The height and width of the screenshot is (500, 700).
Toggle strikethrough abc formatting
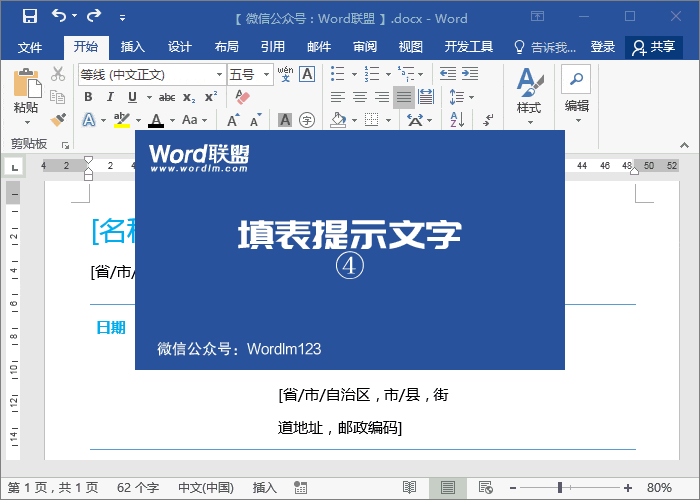[x=167, y=97]
